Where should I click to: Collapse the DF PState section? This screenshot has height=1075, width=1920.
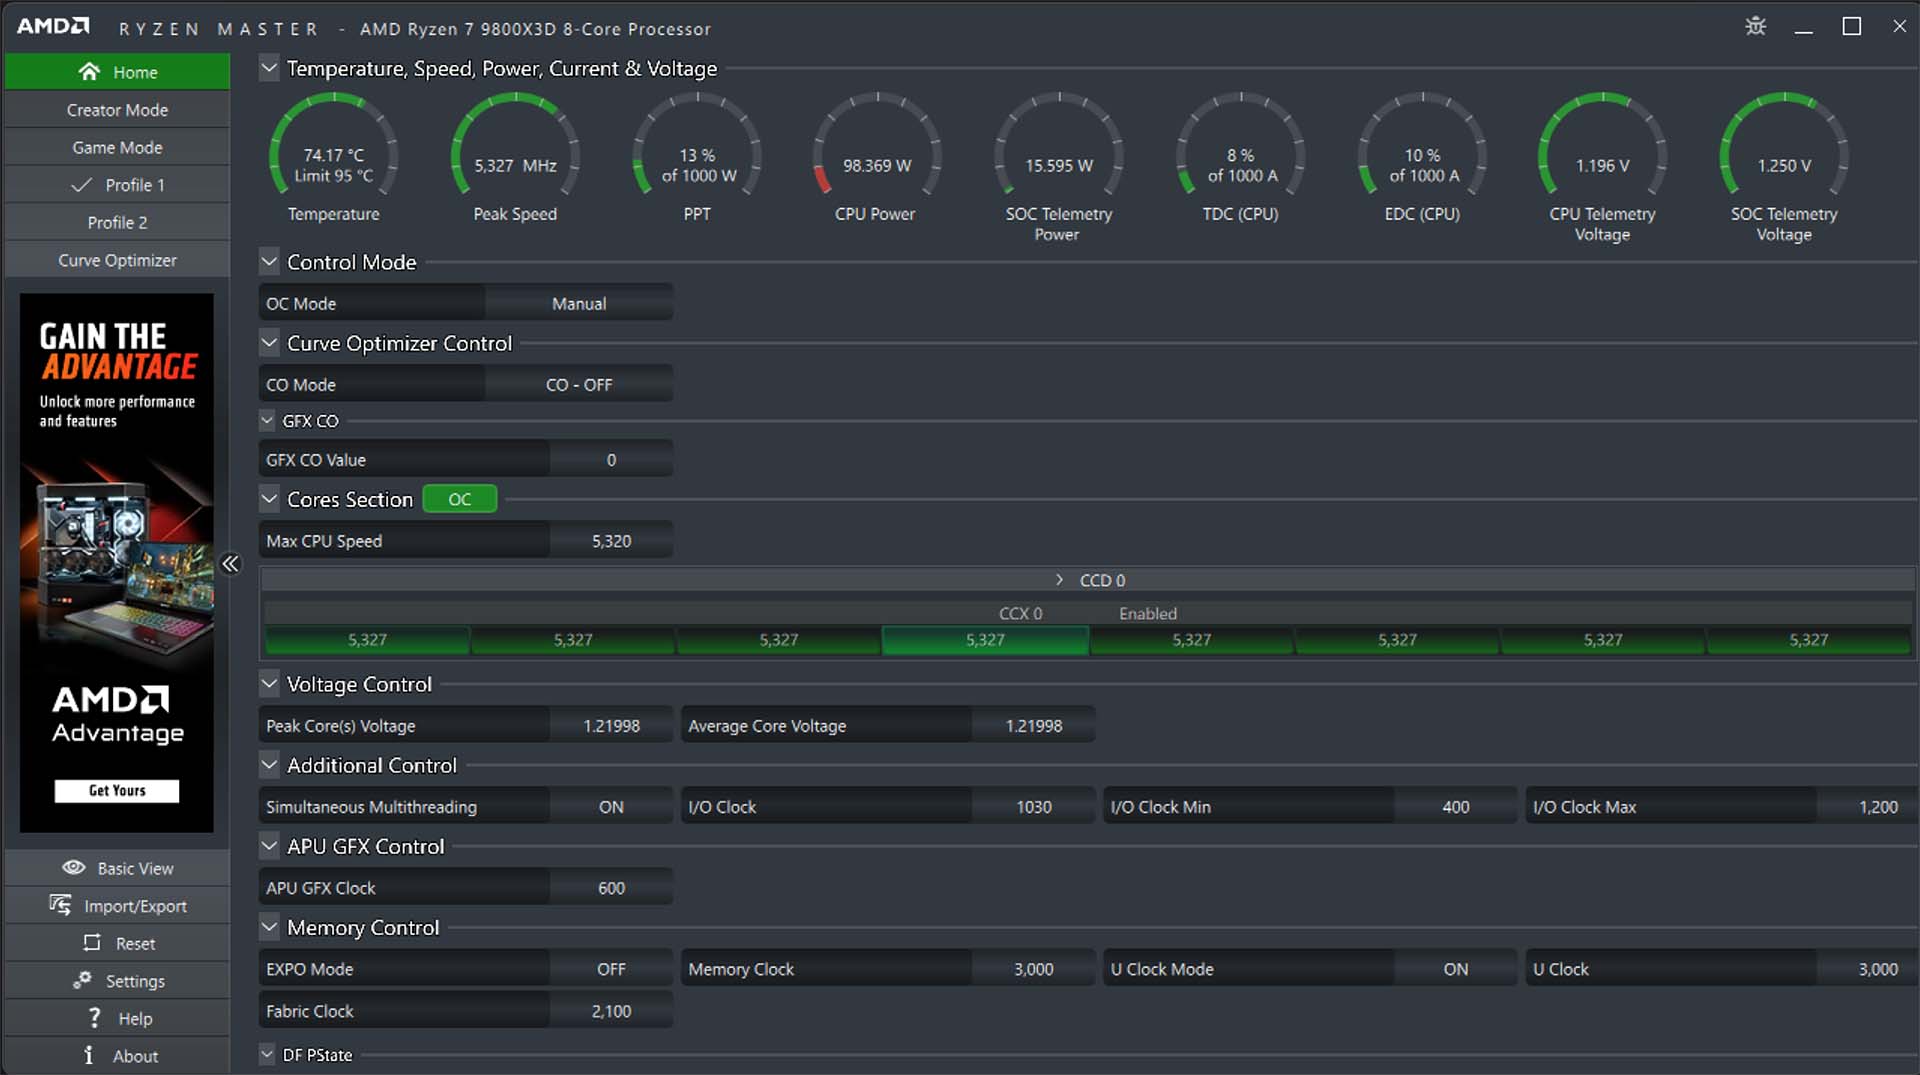pos(267,1054)
